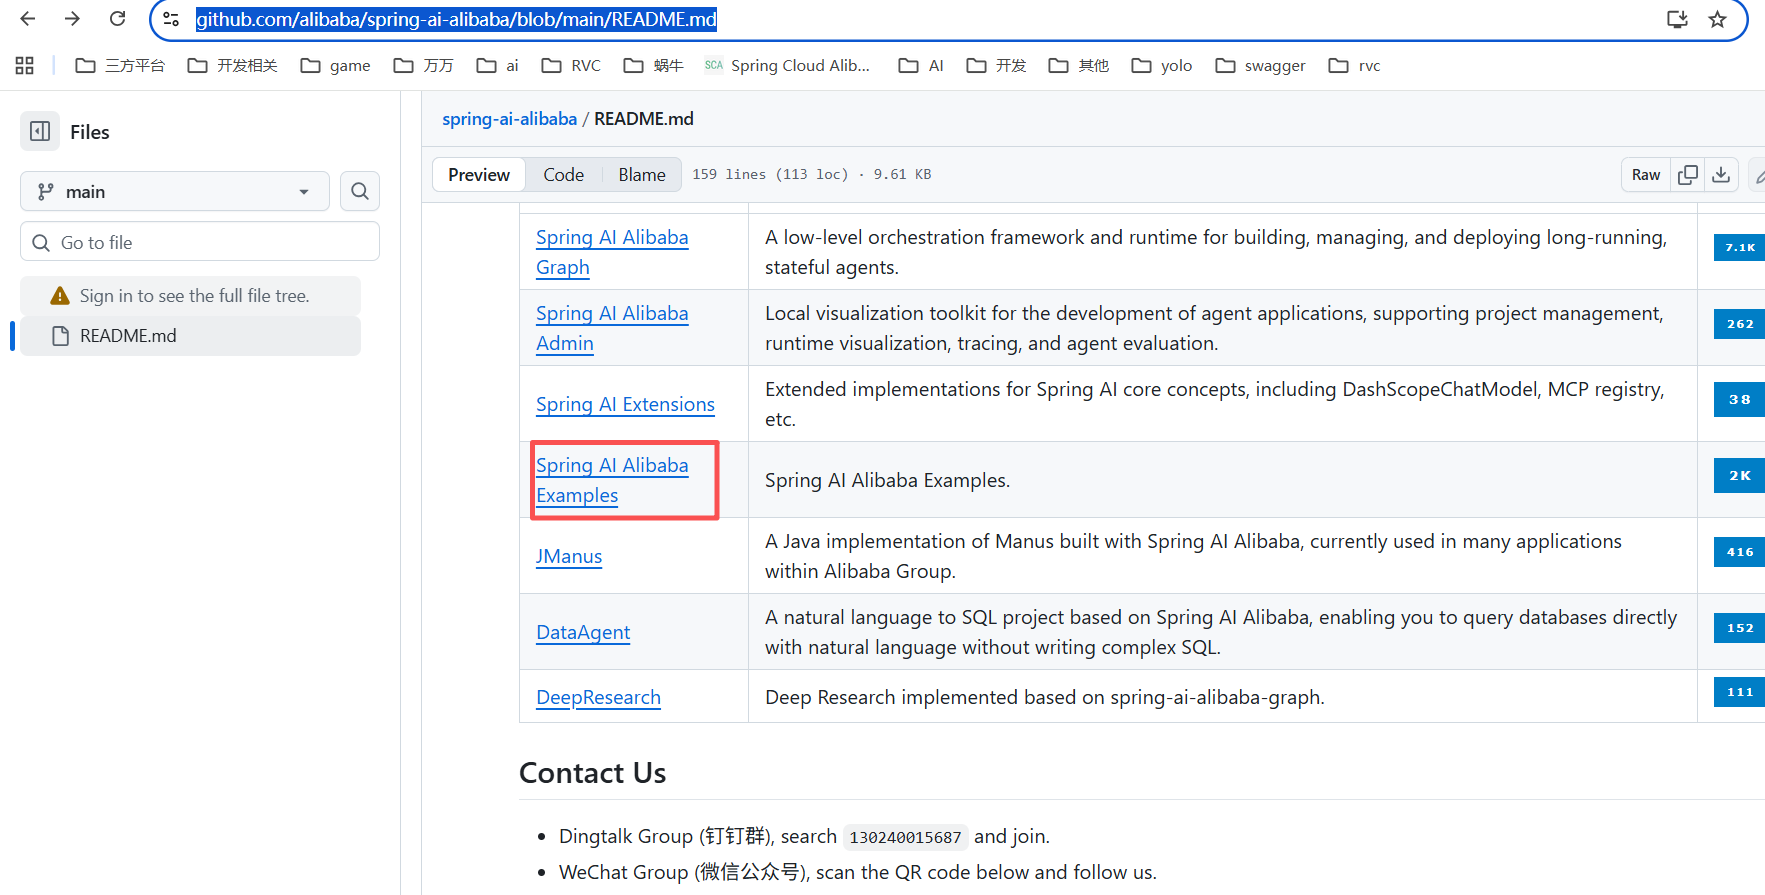Click the Raw button
The height and width of the screenshot is (895, 1765).
(x=1646, y=175)
